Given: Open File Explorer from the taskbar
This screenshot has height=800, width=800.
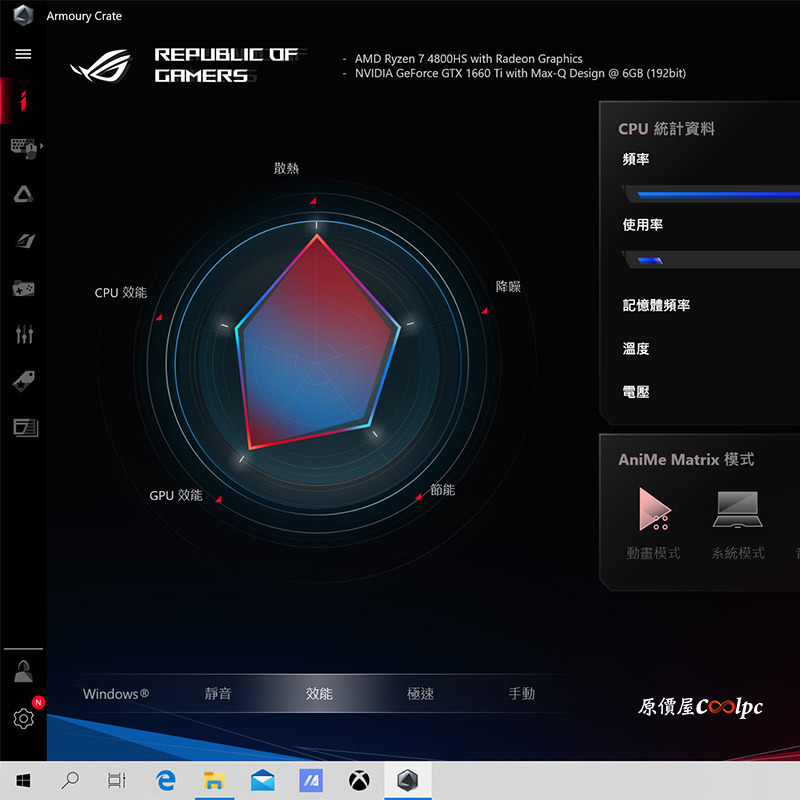Looking at the screenshot, I should (x=214, y=780).
